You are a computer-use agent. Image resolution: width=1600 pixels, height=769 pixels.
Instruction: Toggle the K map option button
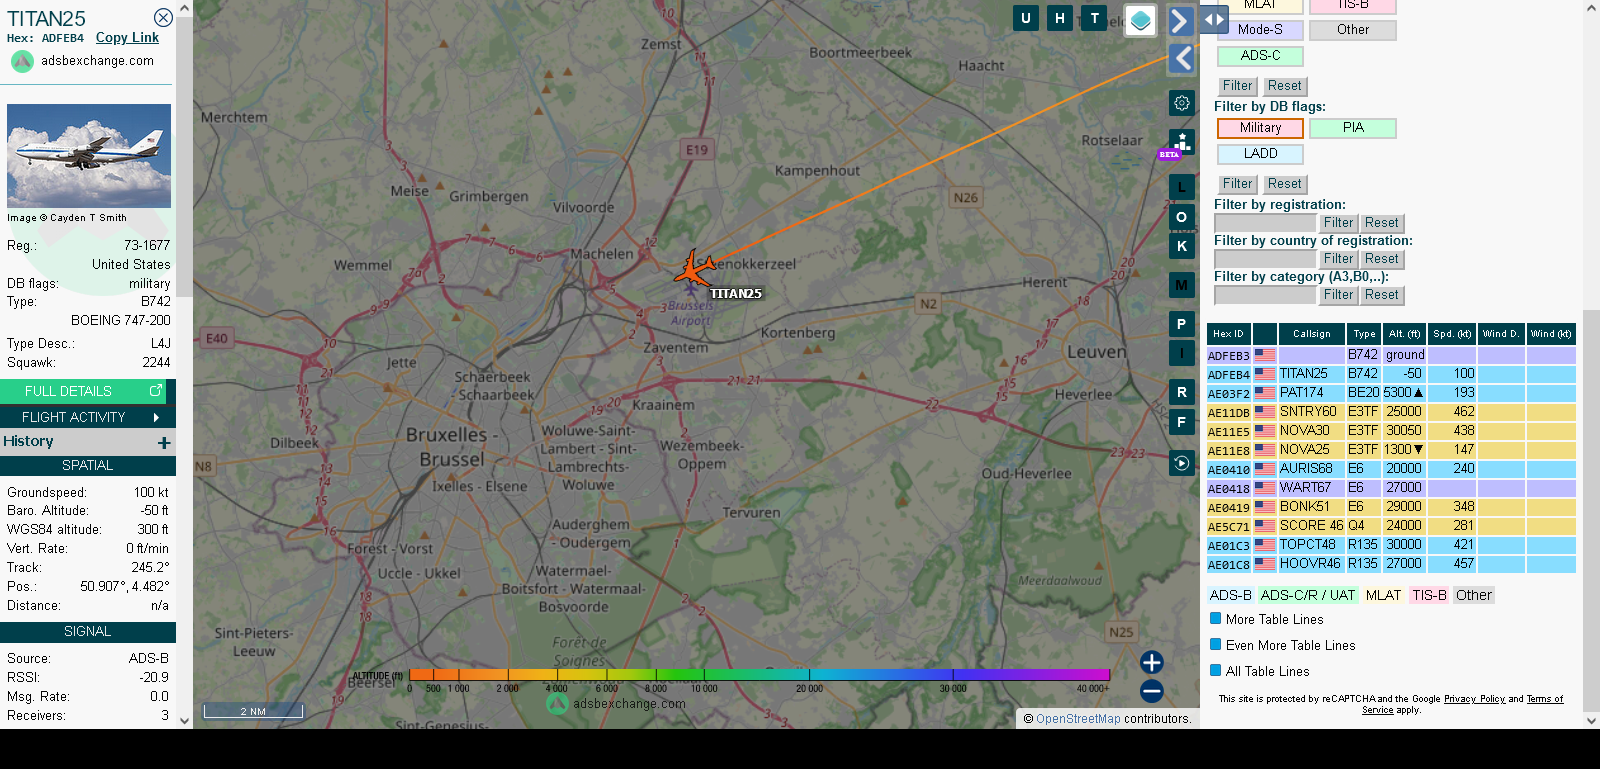(x=1182, y=246)
